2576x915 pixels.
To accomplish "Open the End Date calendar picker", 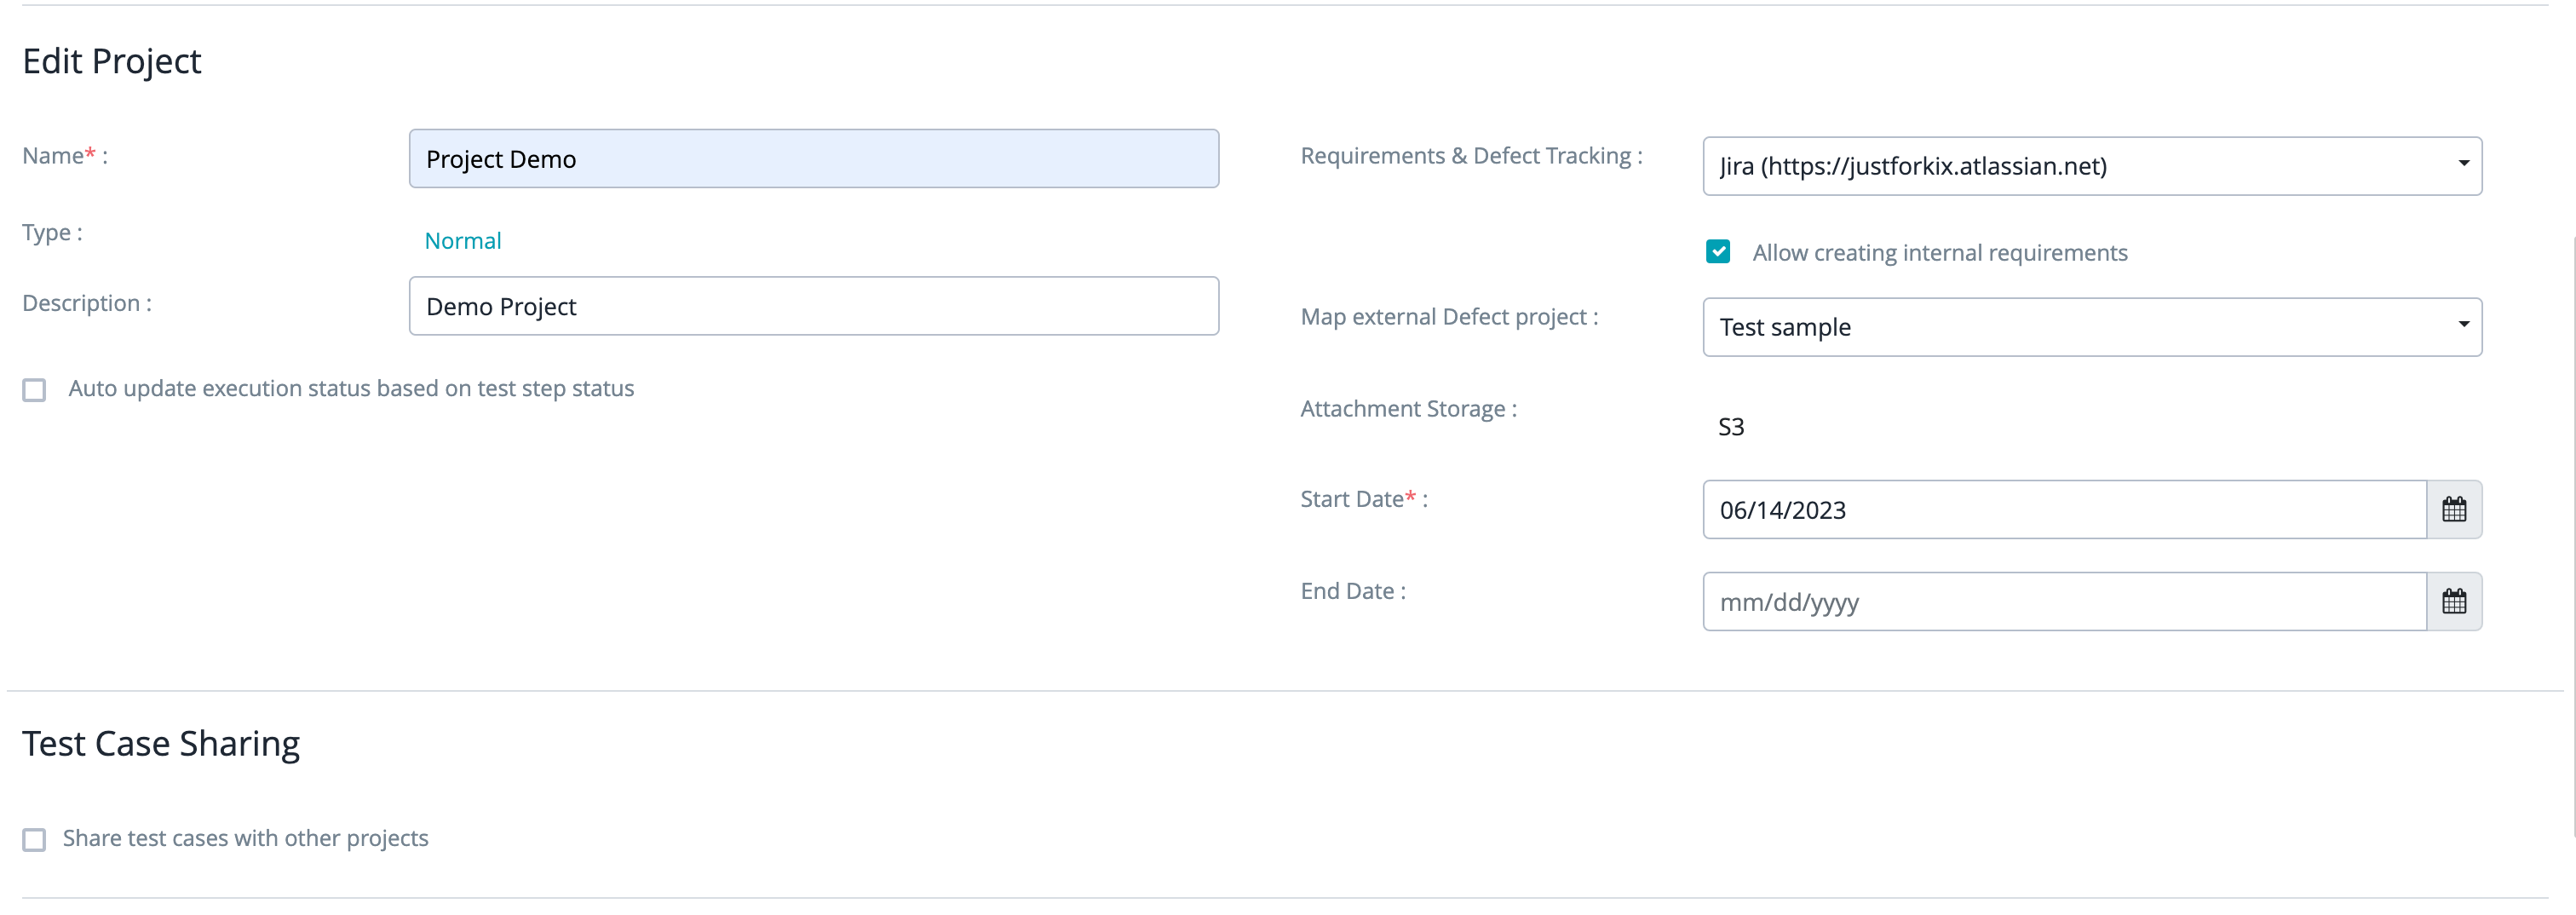I will click(x=2453, y=602).
